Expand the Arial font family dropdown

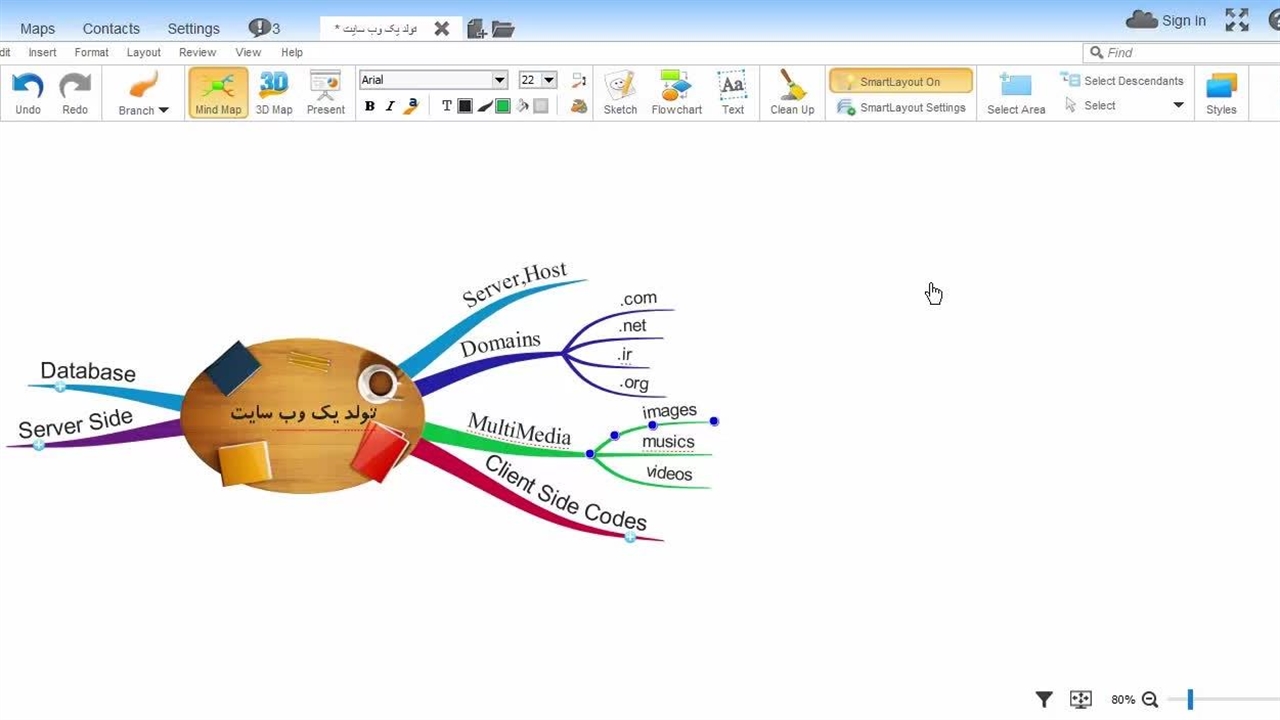coord(499,80)
